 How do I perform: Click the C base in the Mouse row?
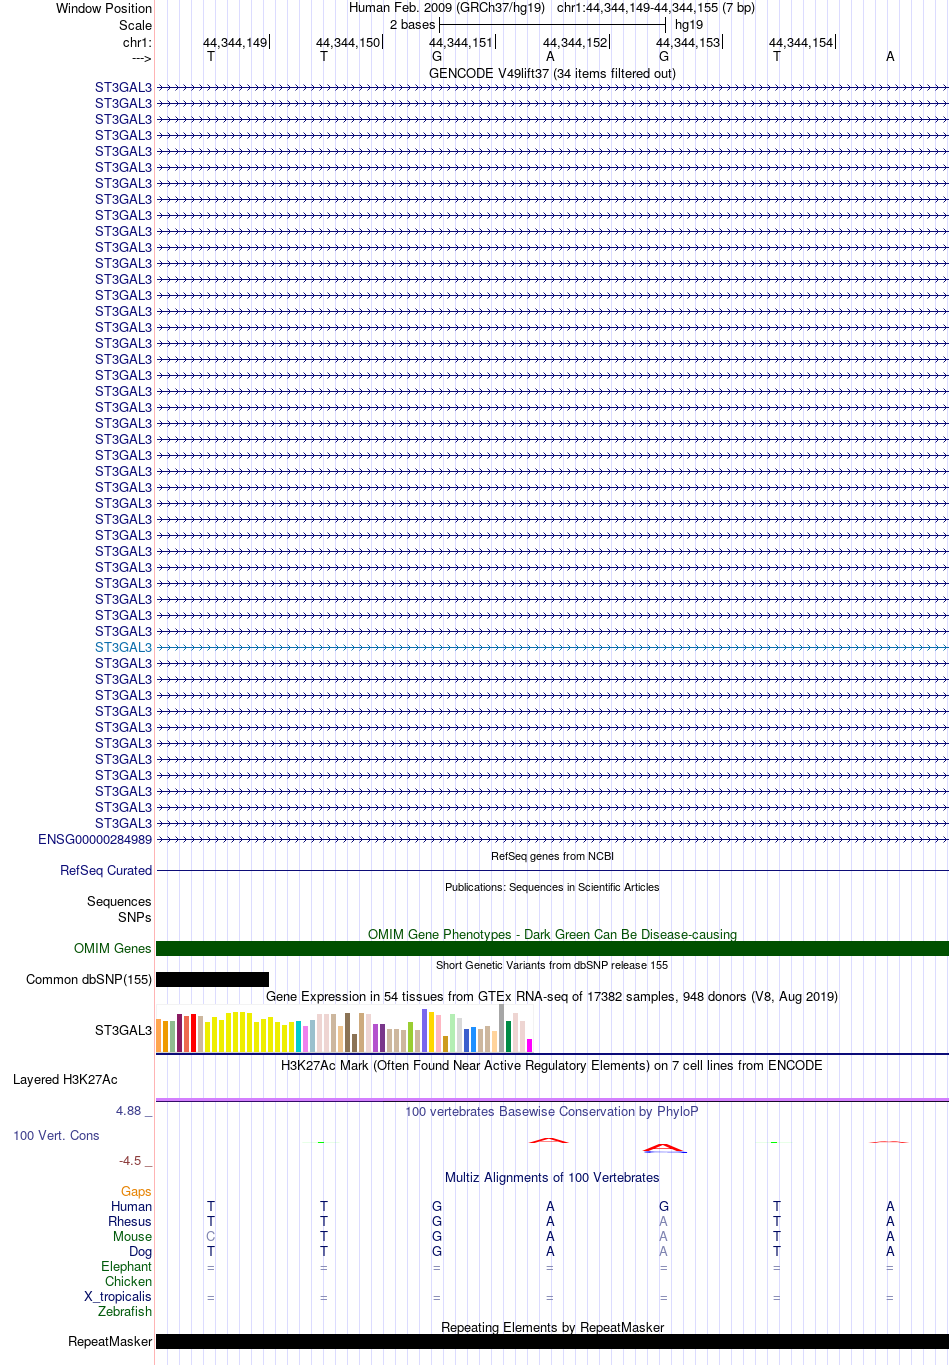click(x=210, y=1236)
